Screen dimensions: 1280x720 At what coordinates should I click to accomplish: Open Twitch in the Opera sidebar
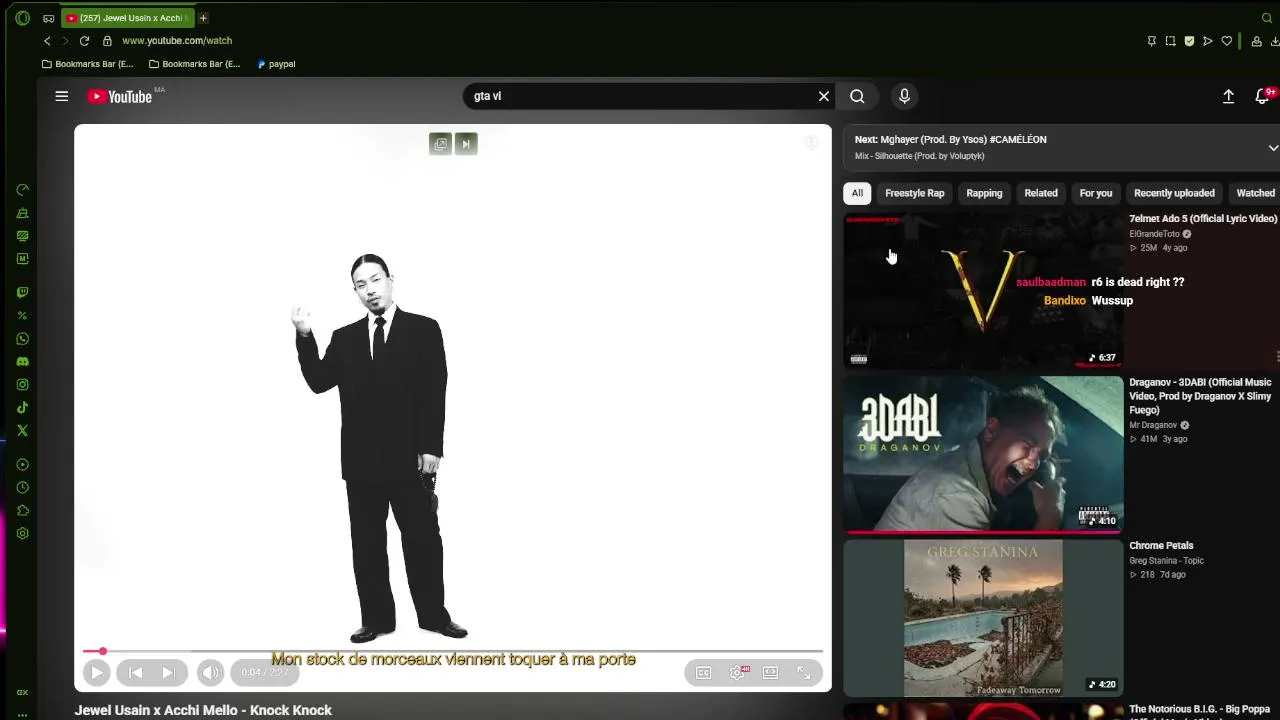pyautogui.click(x=22, y=293)
